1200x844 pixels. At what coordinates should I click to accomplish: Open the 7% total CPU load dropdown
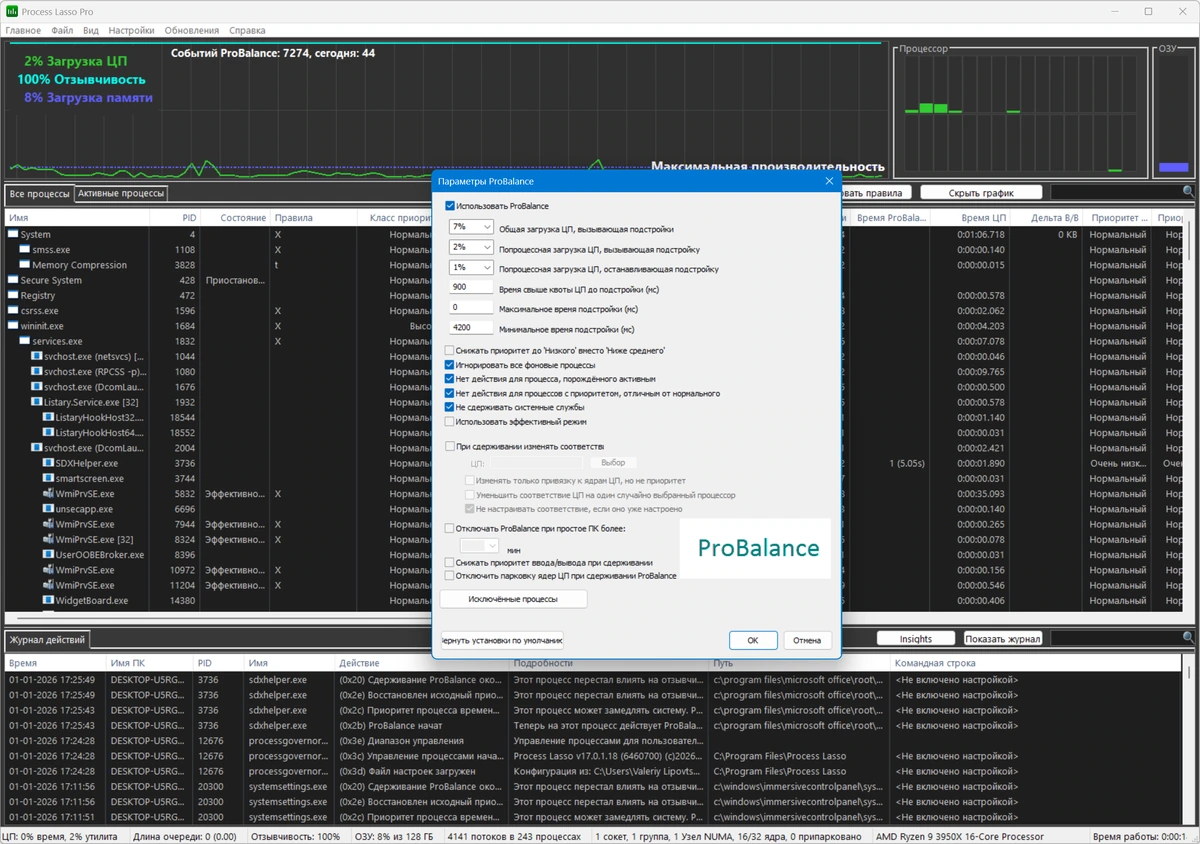point(471,227)
